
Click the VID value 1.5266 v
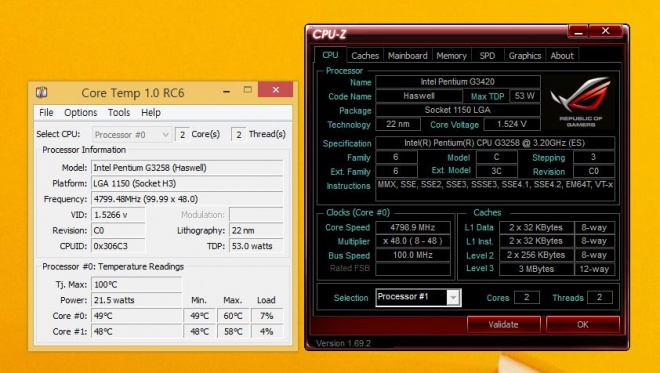118,215
